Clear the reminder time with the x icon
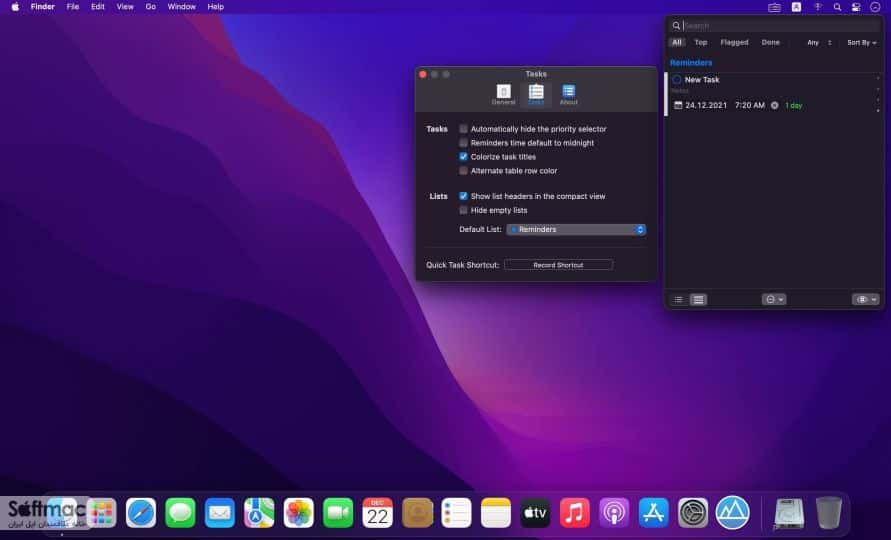891x540 pixels. 775,105
